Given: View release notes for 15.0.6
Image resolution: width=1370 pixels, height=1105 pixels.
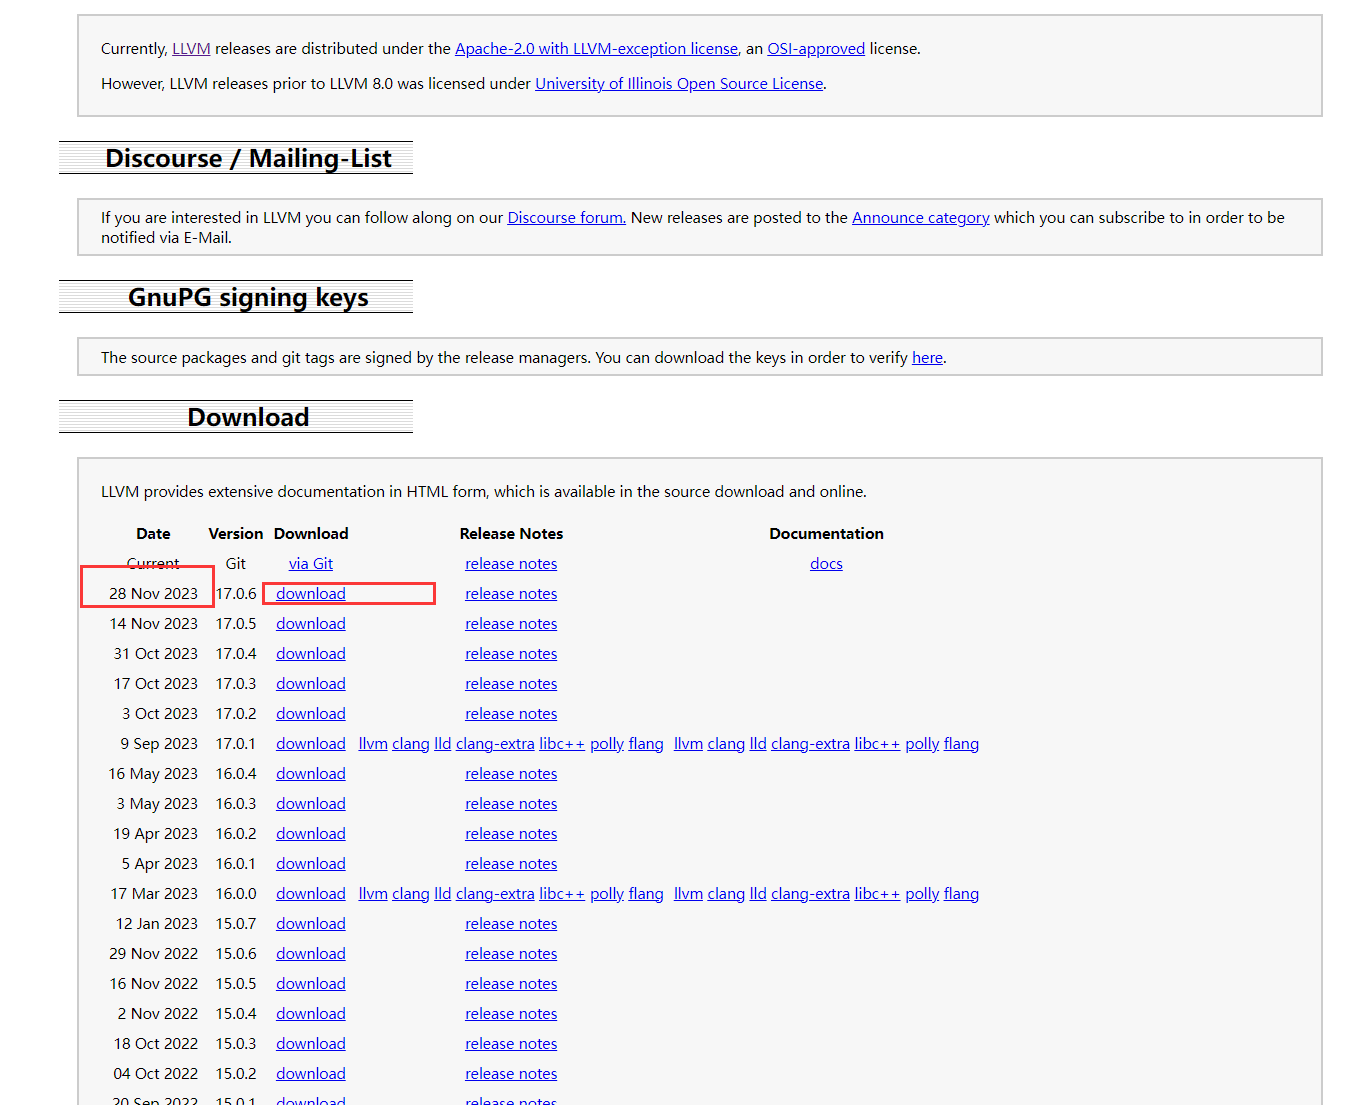Looking at the screenshot, I should coord(511,954).
